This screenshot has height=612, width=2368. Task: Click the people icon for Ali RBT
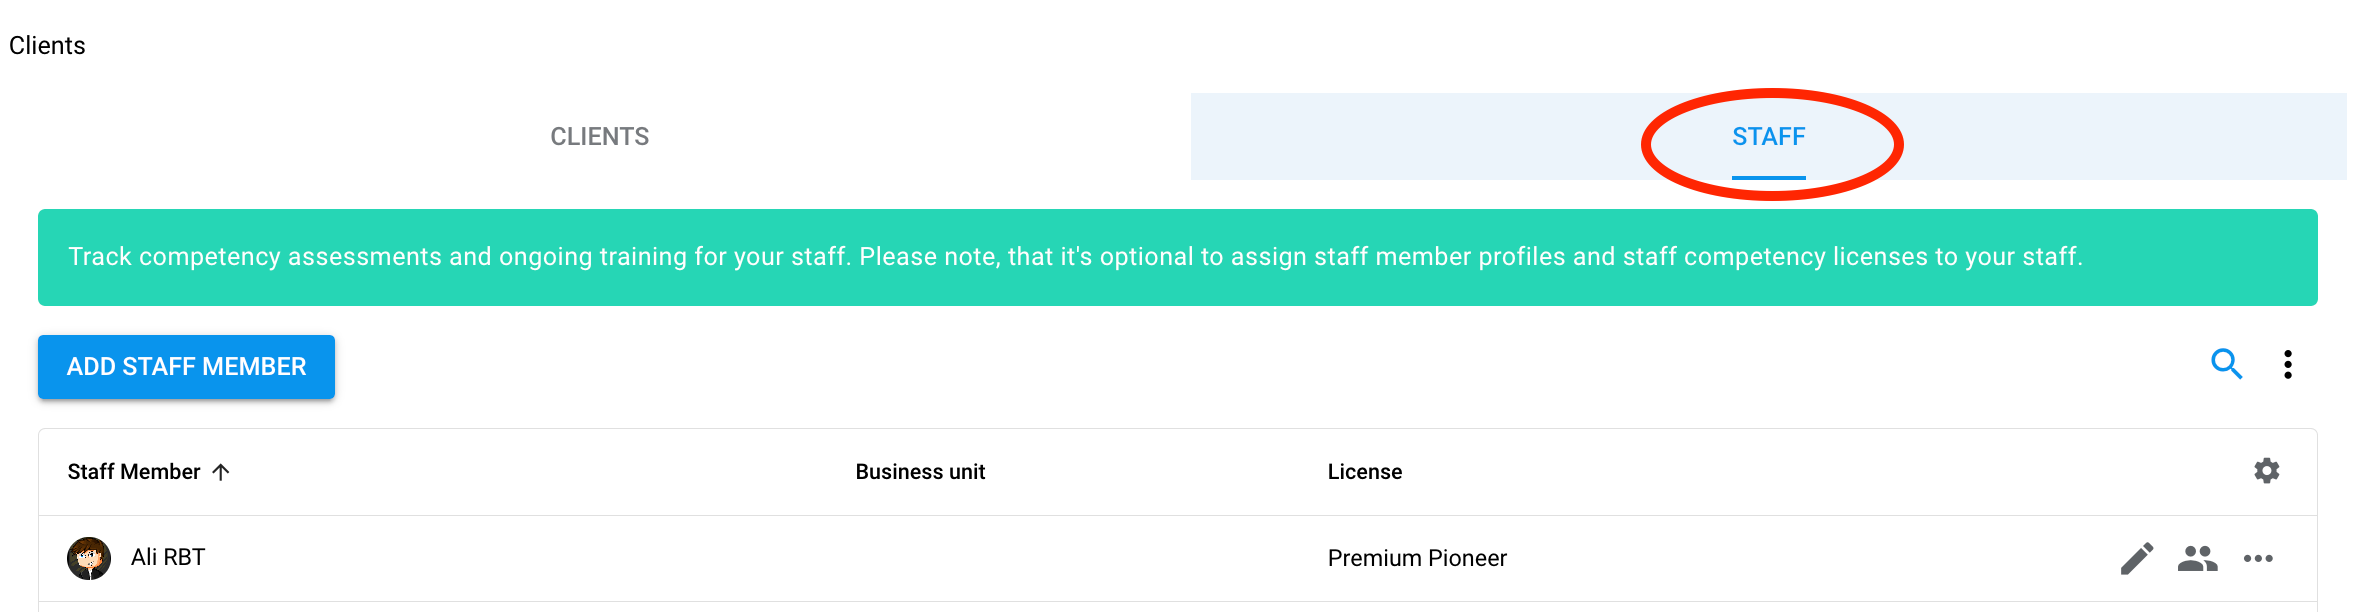tap(2197, 558)
